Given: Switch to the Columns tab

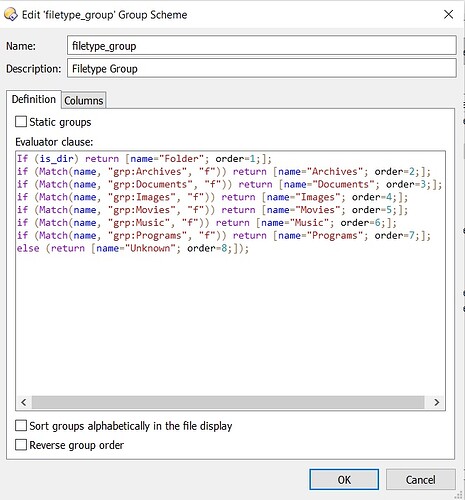Looking at the screenshot, I should (84, 100).
